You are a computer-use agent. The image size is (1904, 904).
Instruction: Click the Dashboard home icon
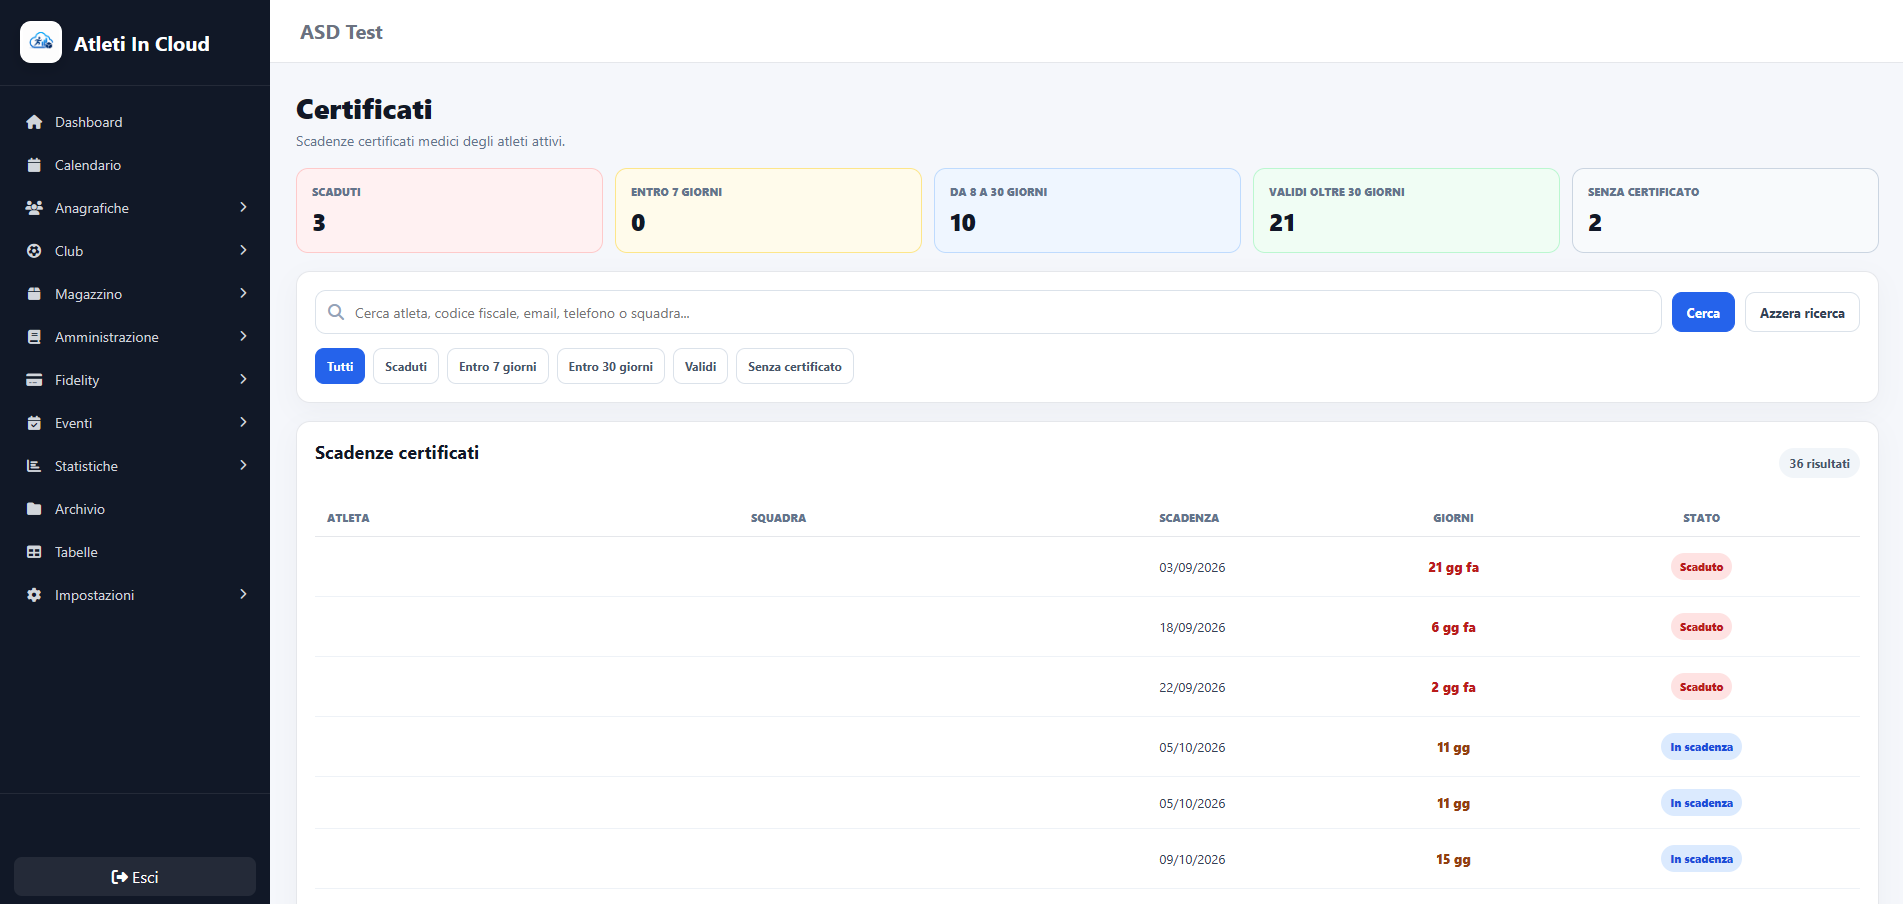click(x=34, y=122)
